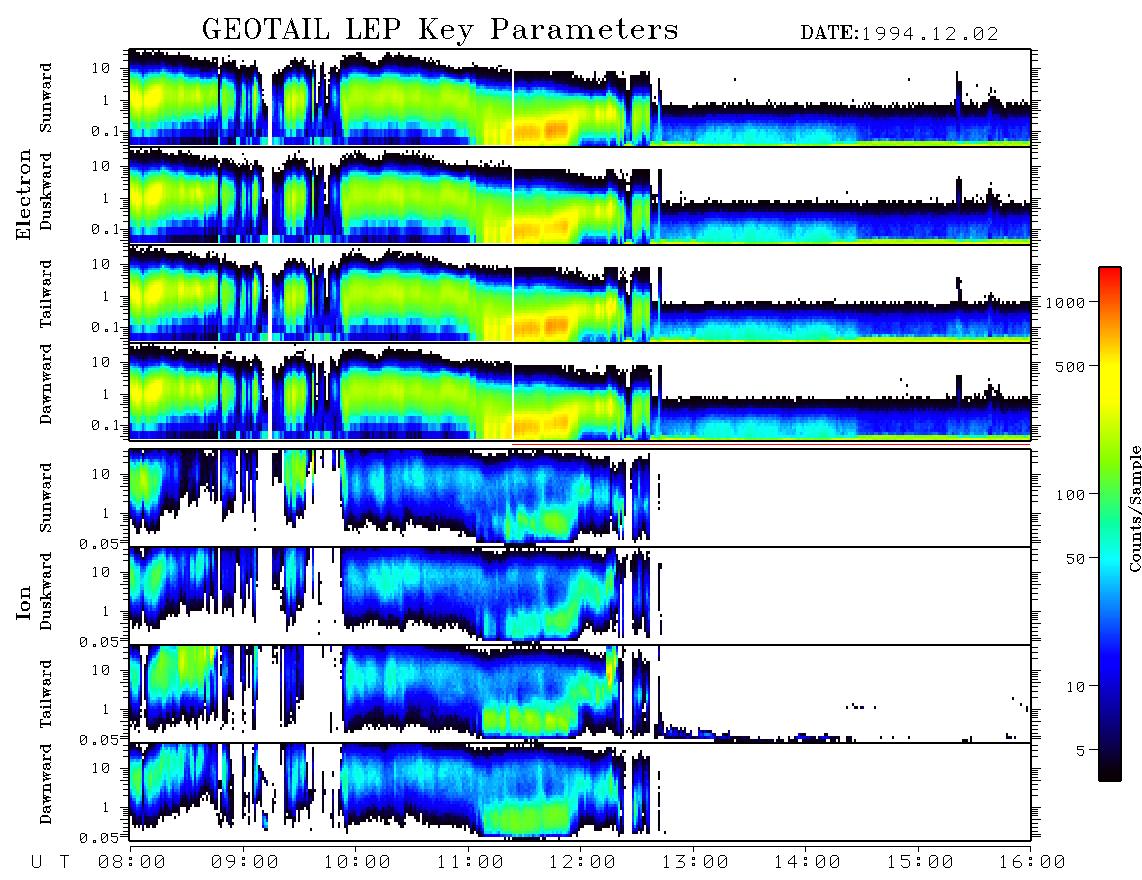Click the 500 value on the color scale

1071,366
